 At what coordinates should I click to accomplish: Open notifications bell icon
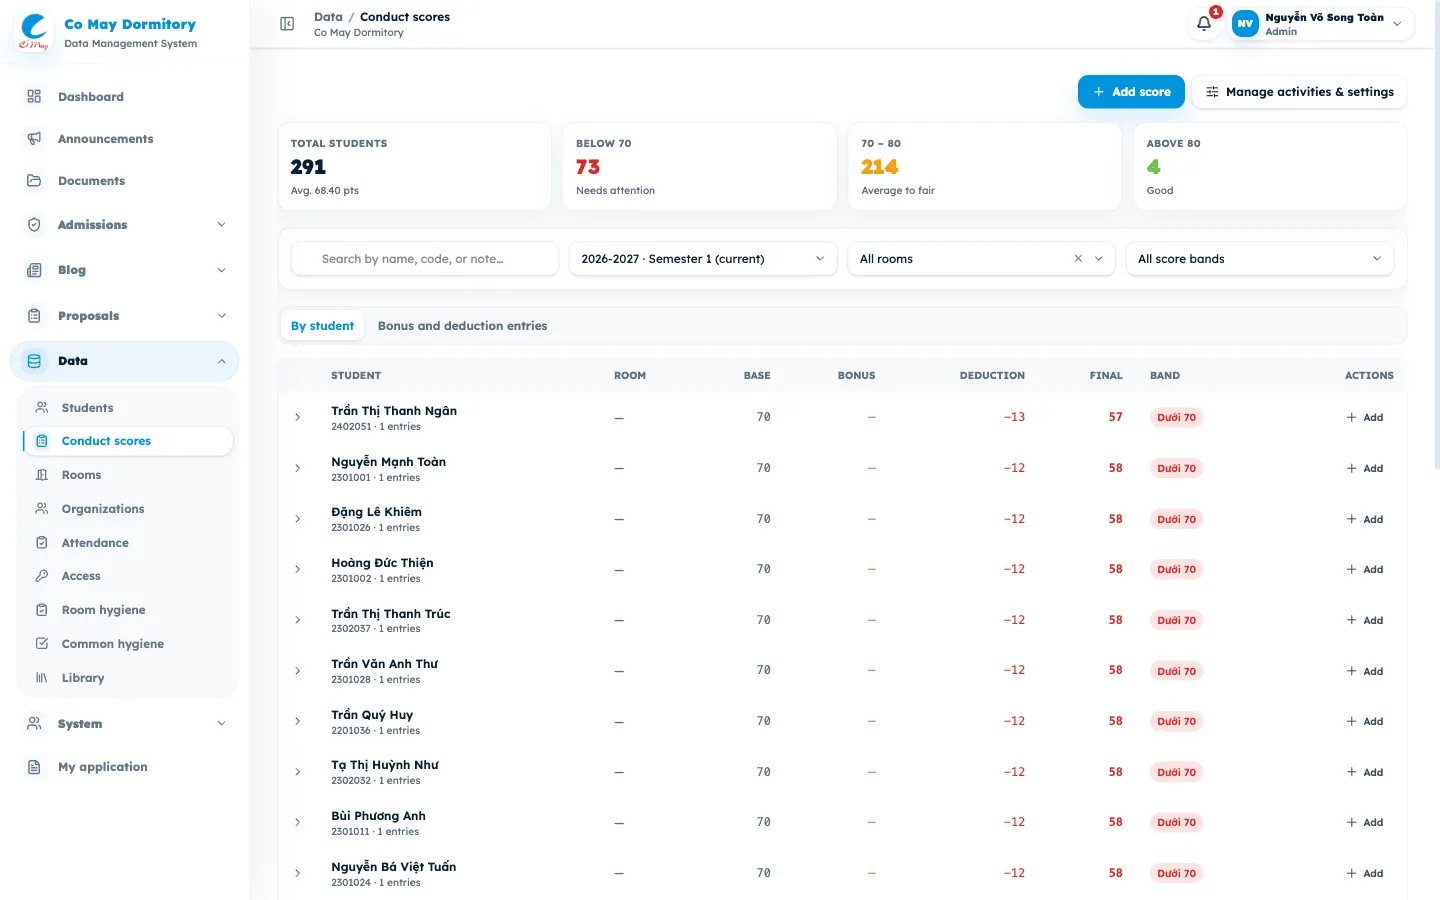pos(1204,23)
